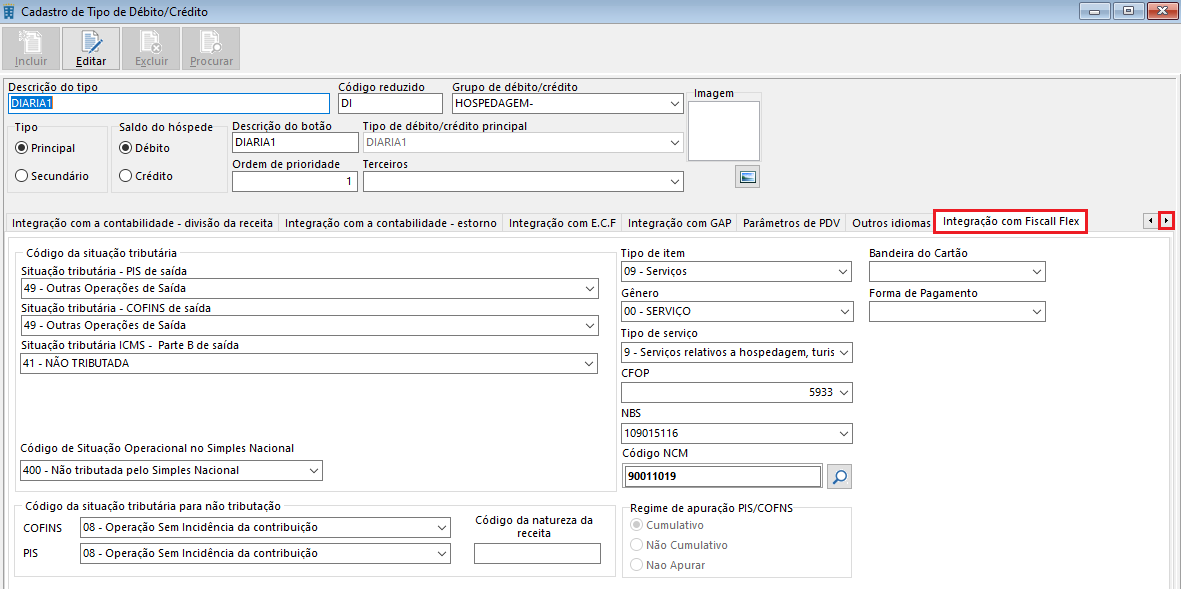Viewport: 1181px width, 589px height.
Task: Switch to Integração com E.C.F tab
Action: tap(562, 223)
